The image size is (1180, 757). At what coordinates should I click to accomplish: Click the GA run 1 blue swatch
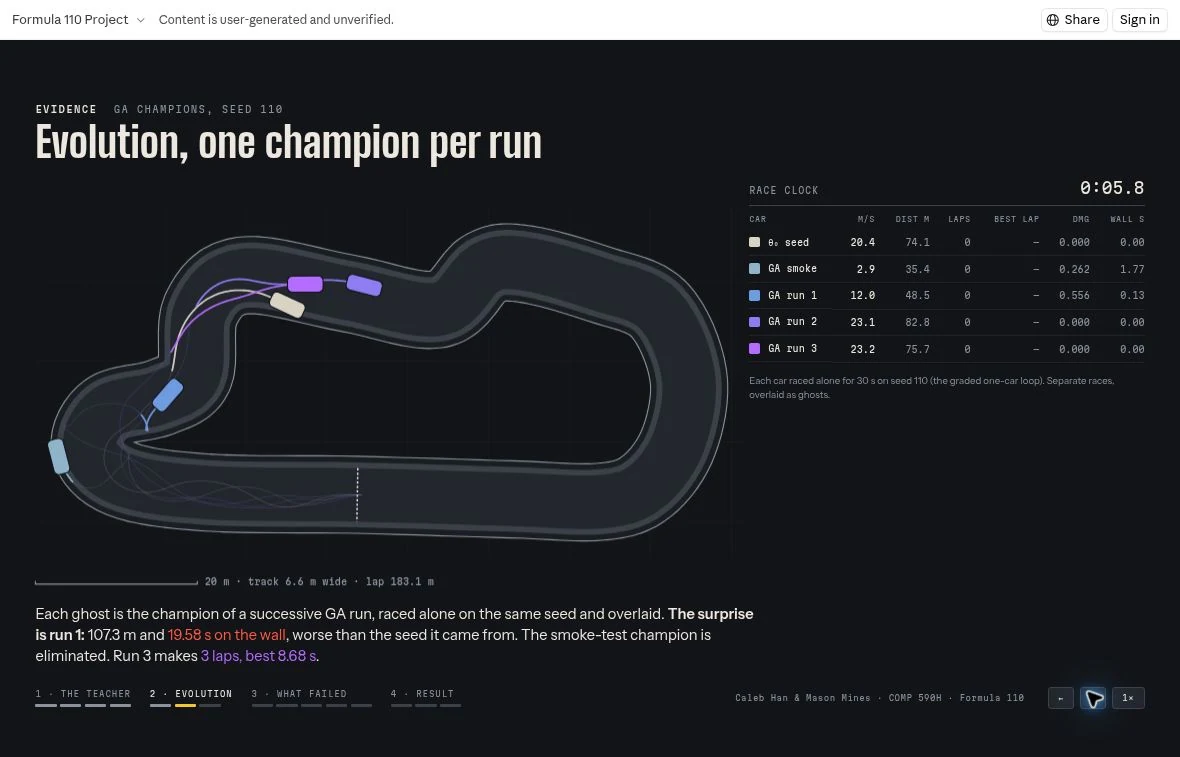[x=754, y=296]
